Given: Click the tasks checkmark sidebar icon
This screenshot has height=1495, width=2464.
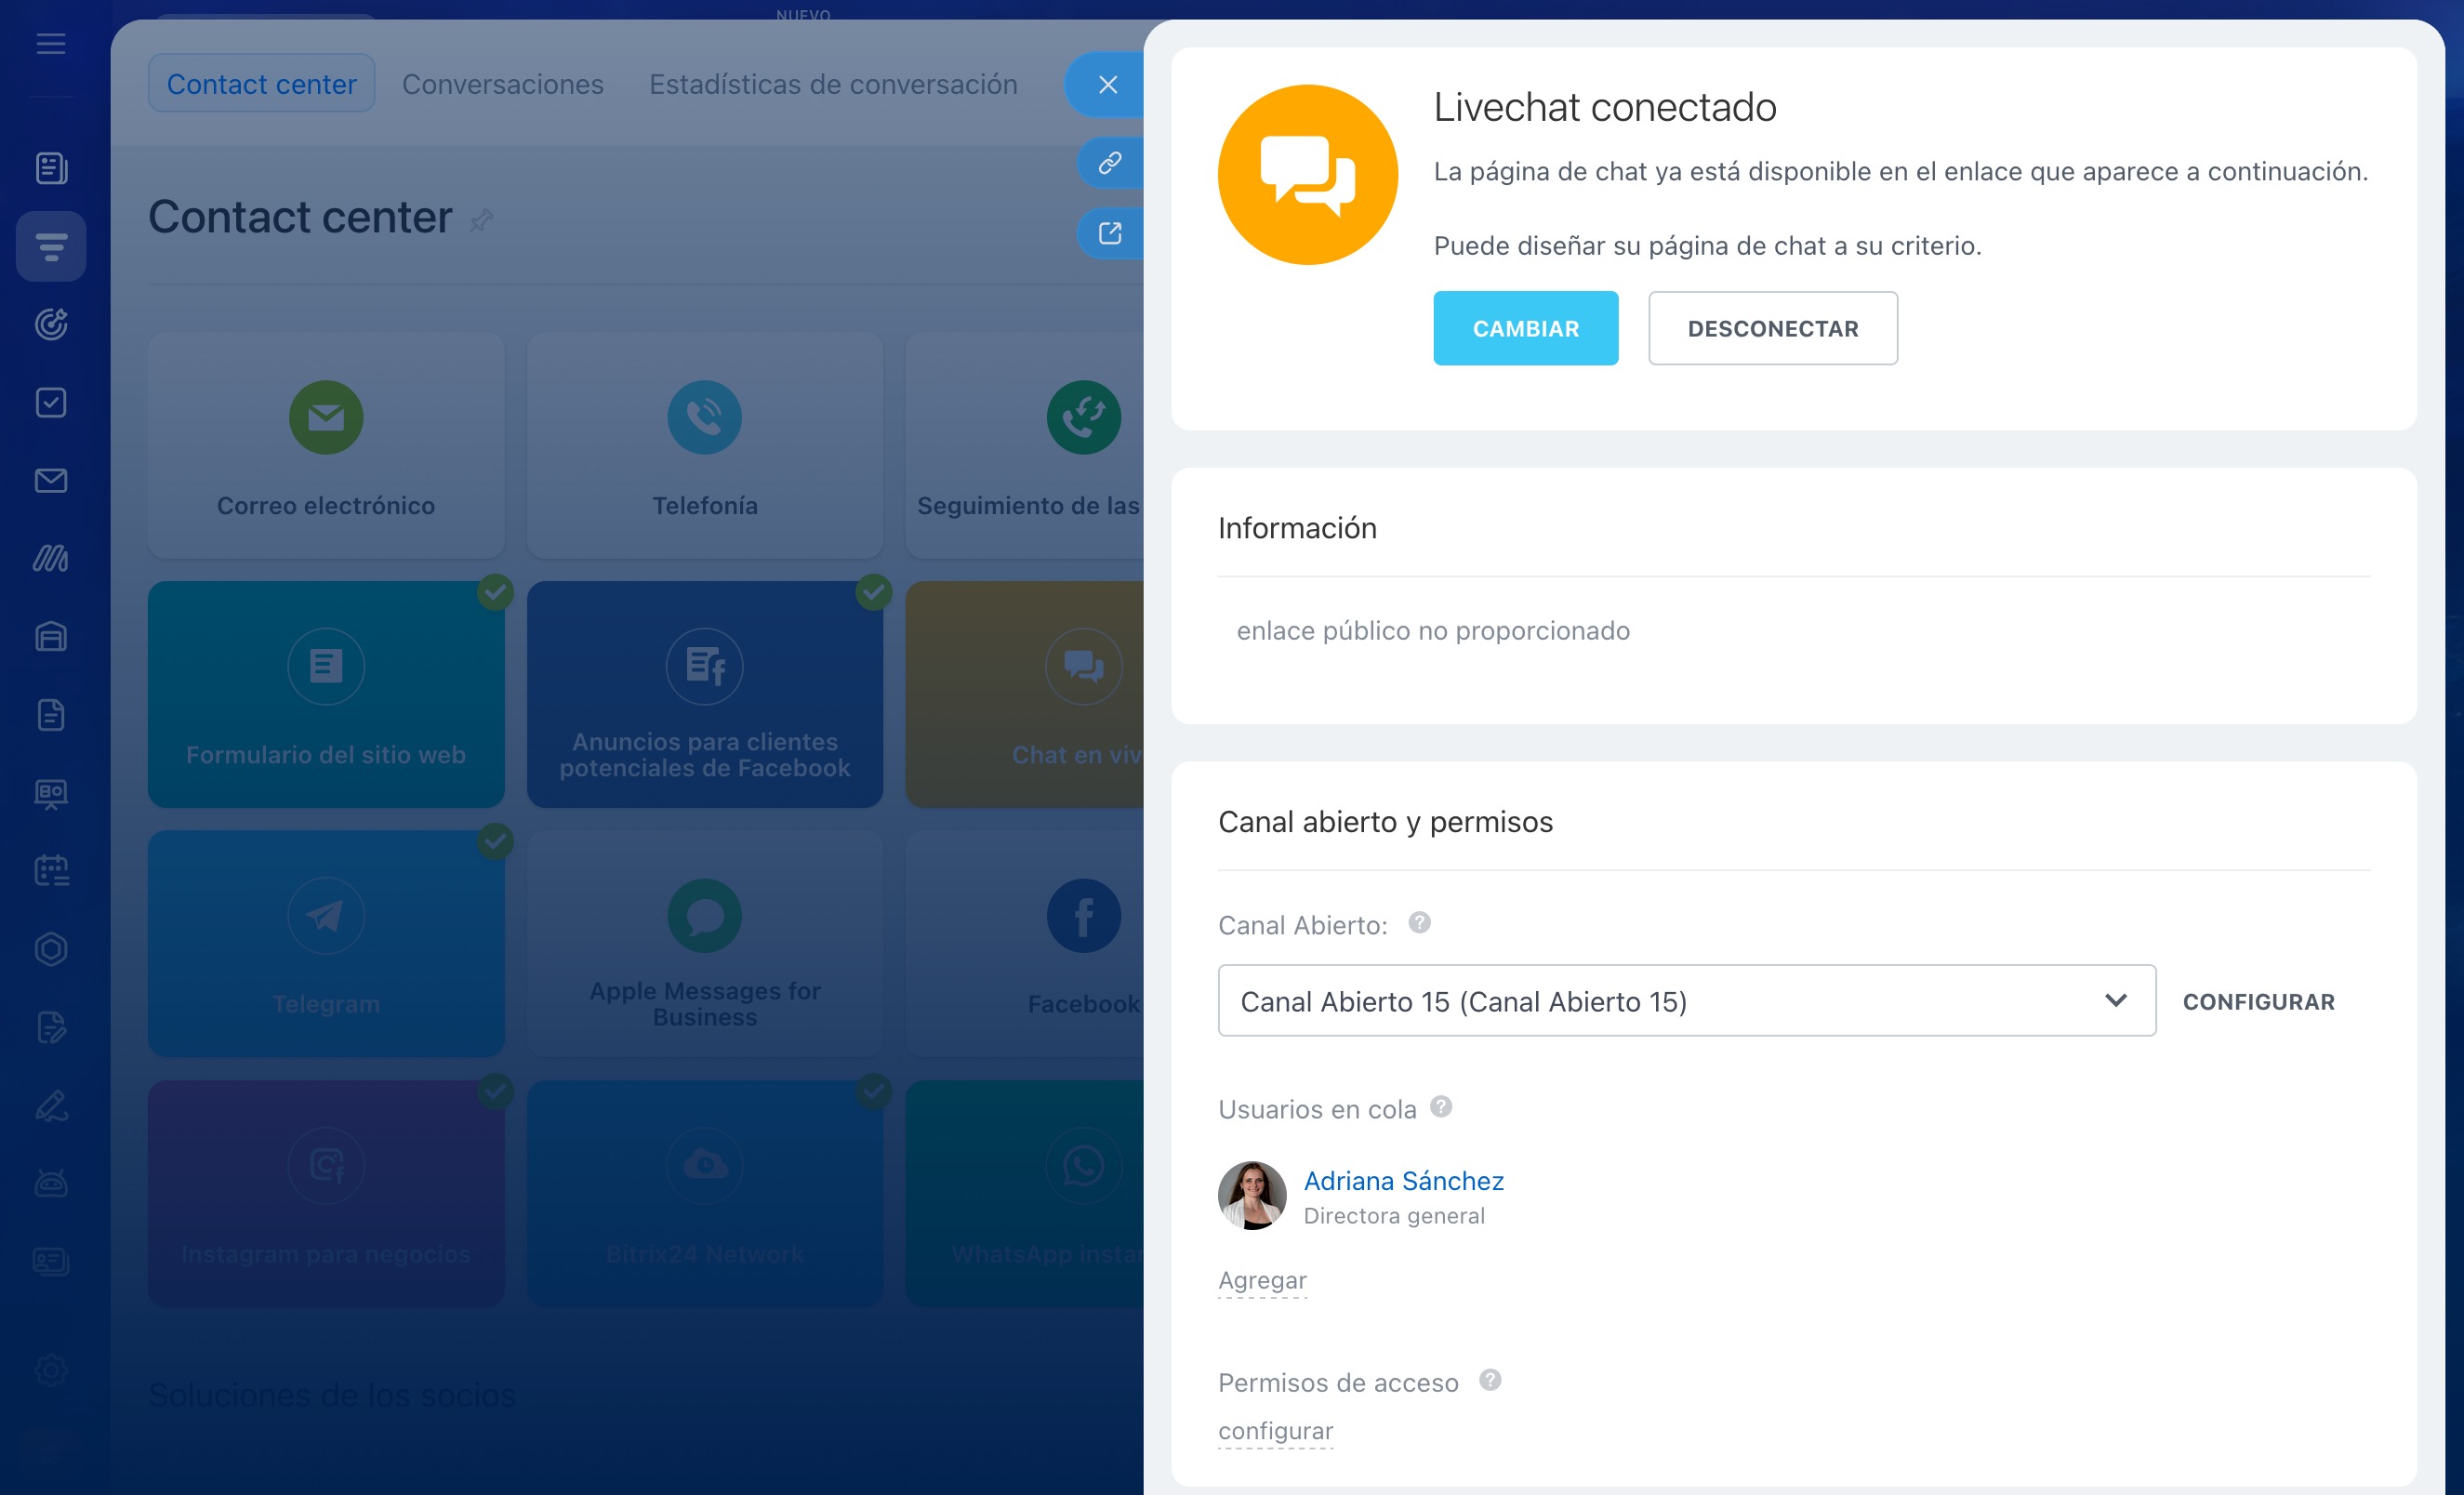Looking at the screenshot, I should point(51,402).
